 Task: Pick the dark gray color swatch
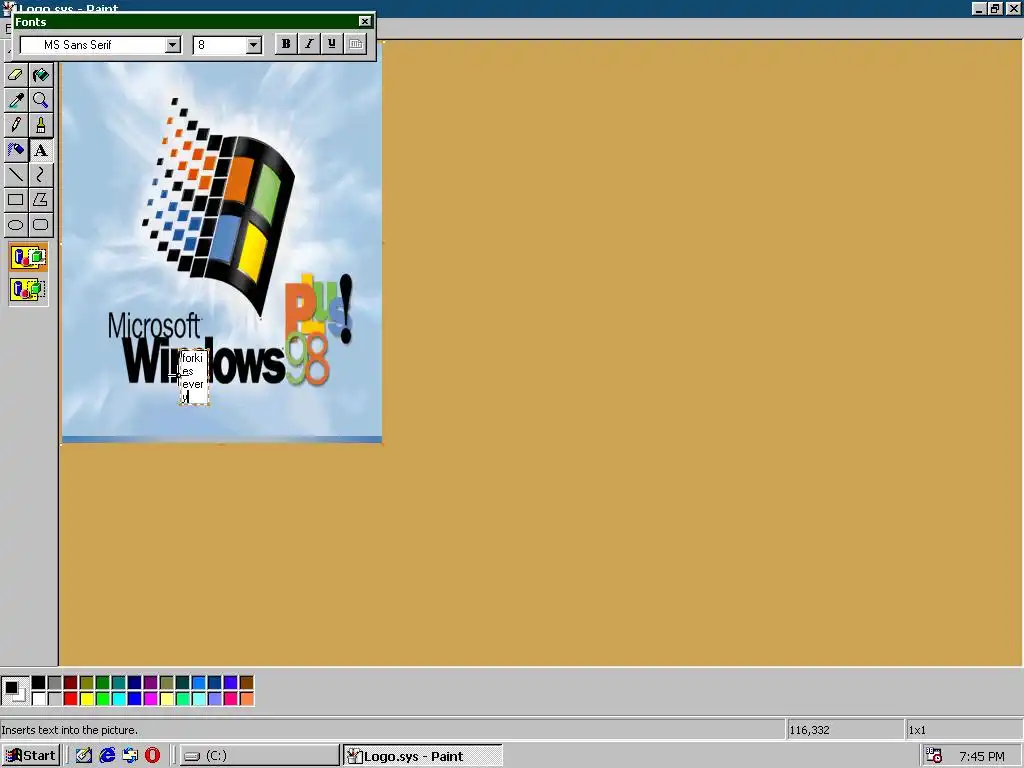55,682
